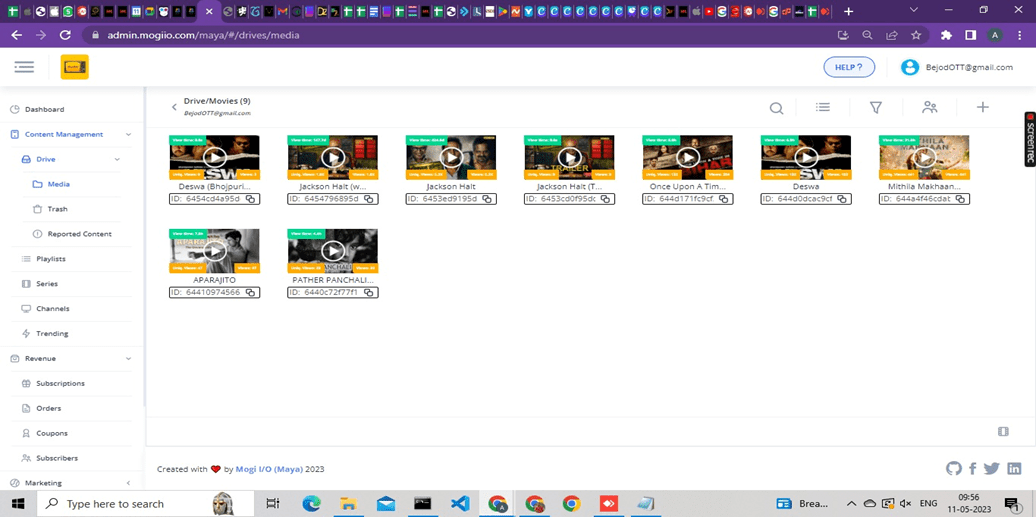Copy ID of APARAJITO video

251,292
